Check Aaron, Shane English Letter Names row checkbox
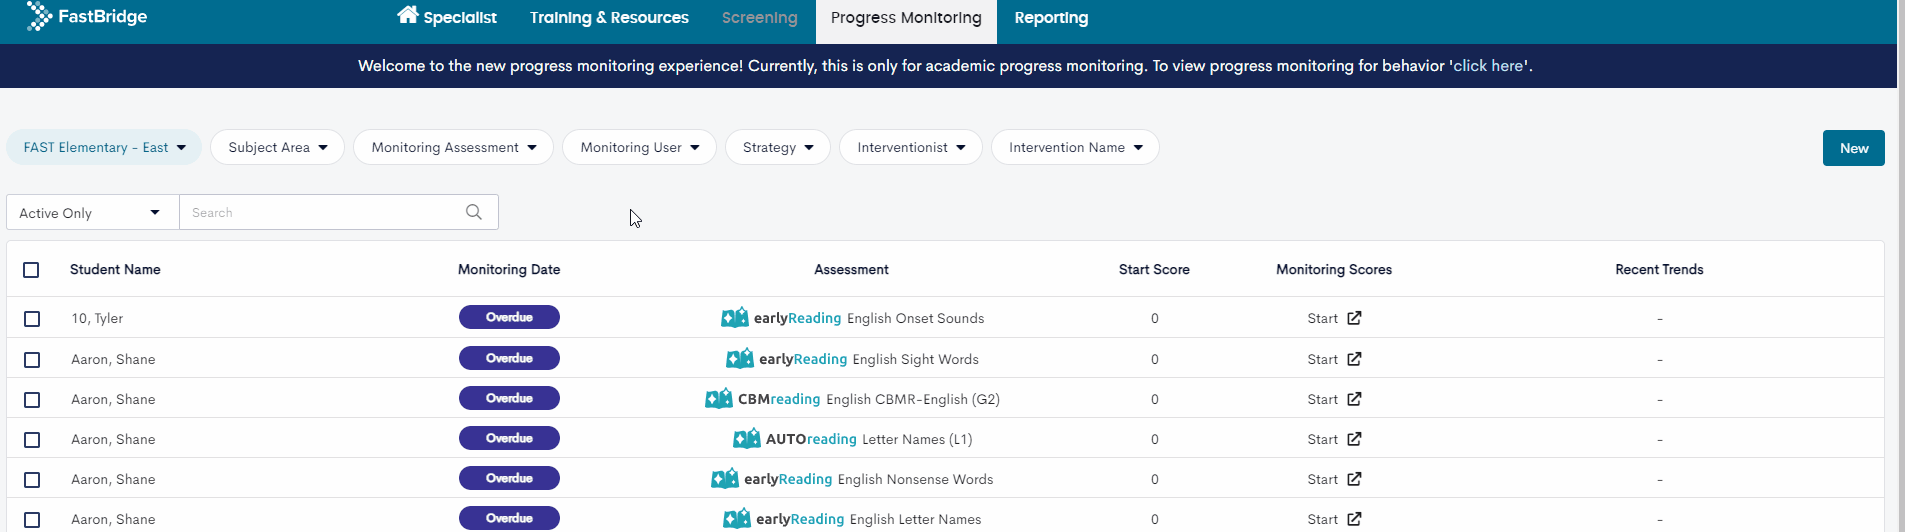The width and height of the screenshot is (1905, 532). click(x=32, y=520)
